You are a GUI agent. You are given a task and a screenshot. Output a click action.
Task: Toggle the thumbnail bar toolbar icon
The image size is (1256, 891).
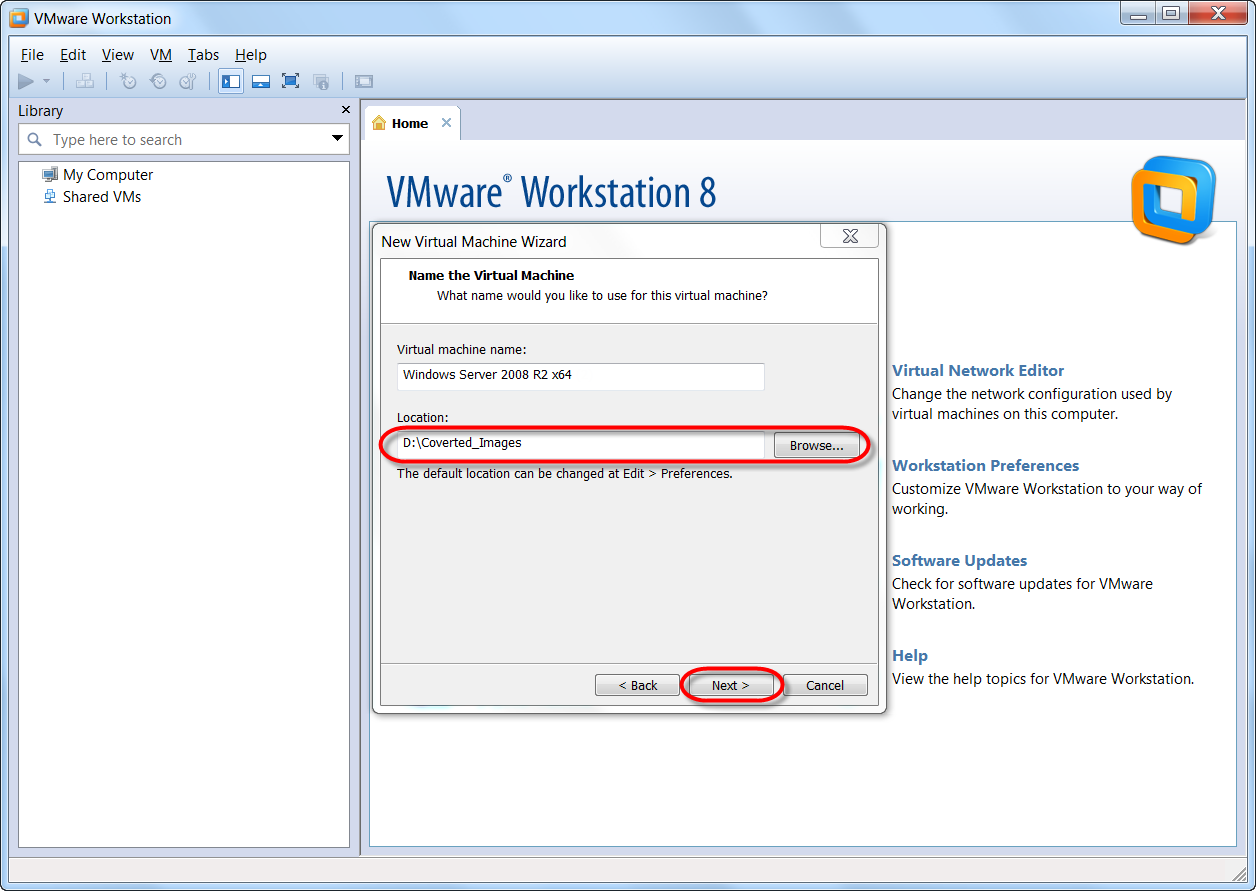[261, 82]
